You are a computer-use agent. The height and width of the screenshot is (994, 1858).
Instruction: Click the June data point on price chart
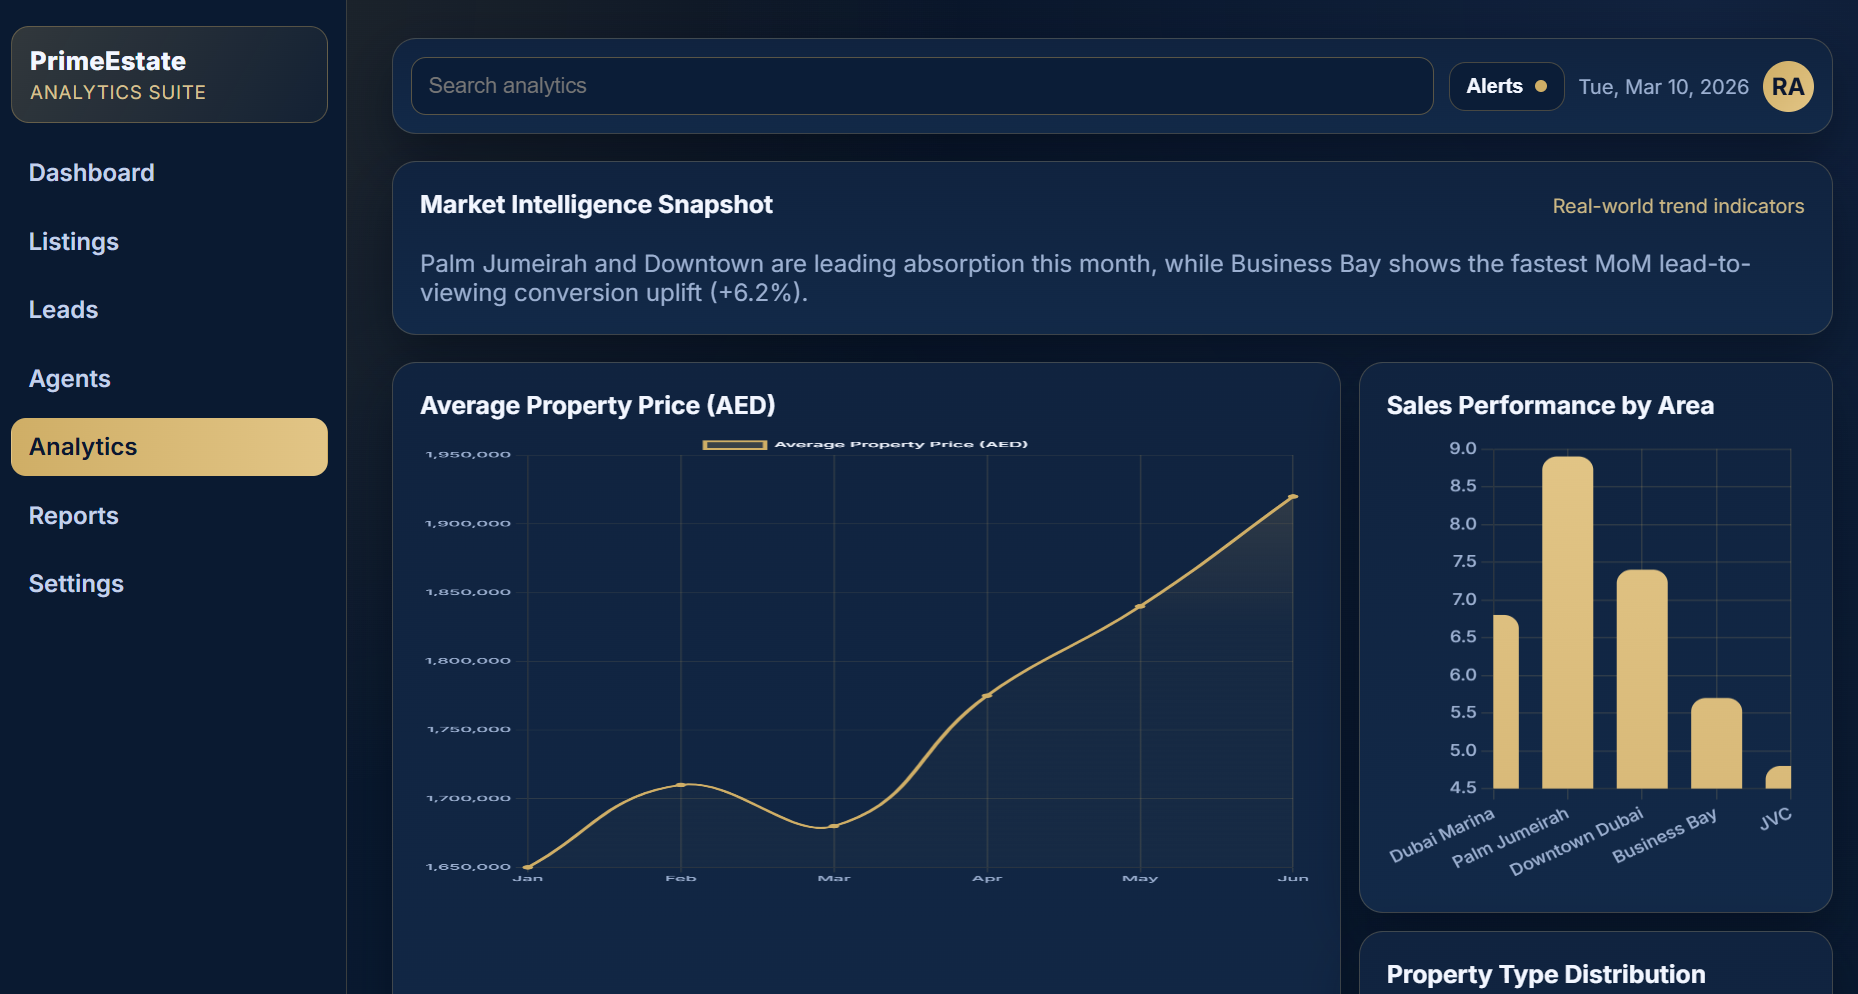[1294, 495]
